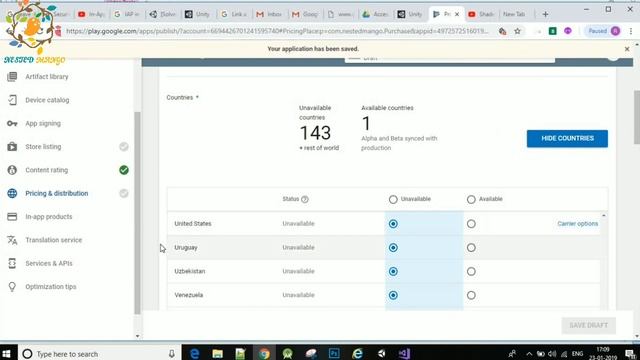Open Unity from the taskbar
640x360 pixels.
(x=381, y=353)
